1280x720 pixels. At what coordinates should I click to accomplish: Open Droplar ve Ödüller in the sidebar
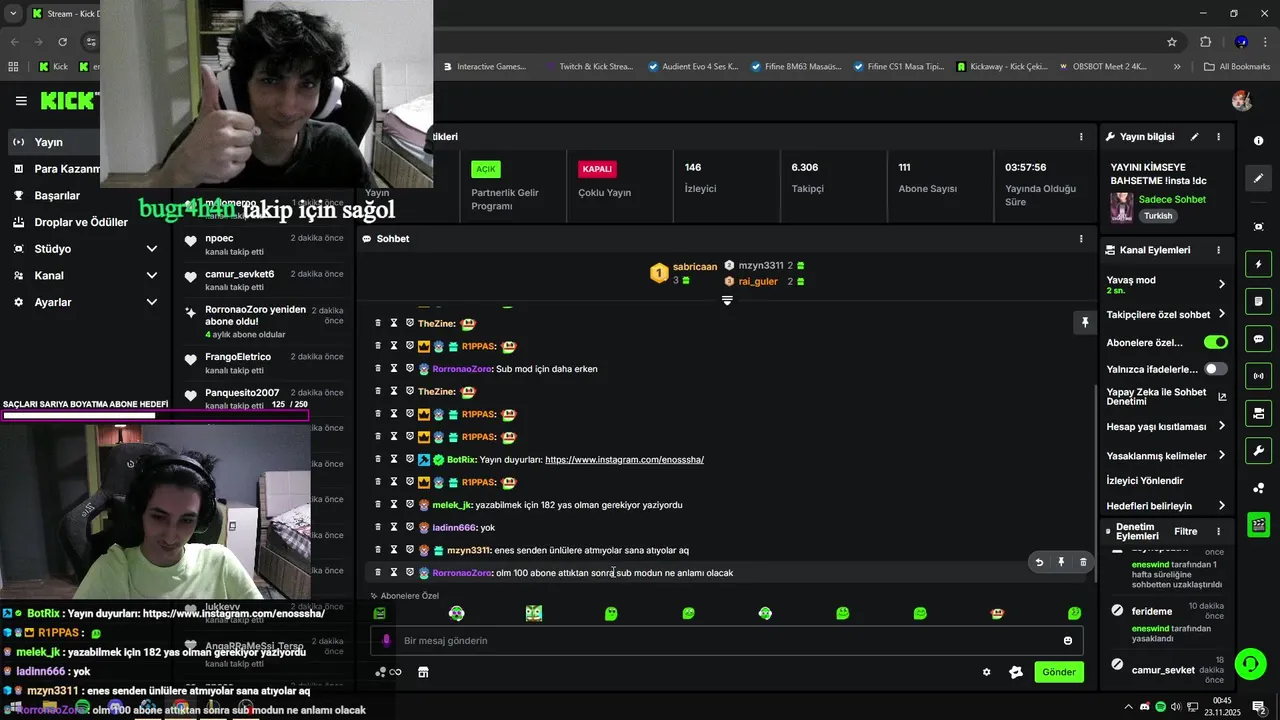coord(81,222)
